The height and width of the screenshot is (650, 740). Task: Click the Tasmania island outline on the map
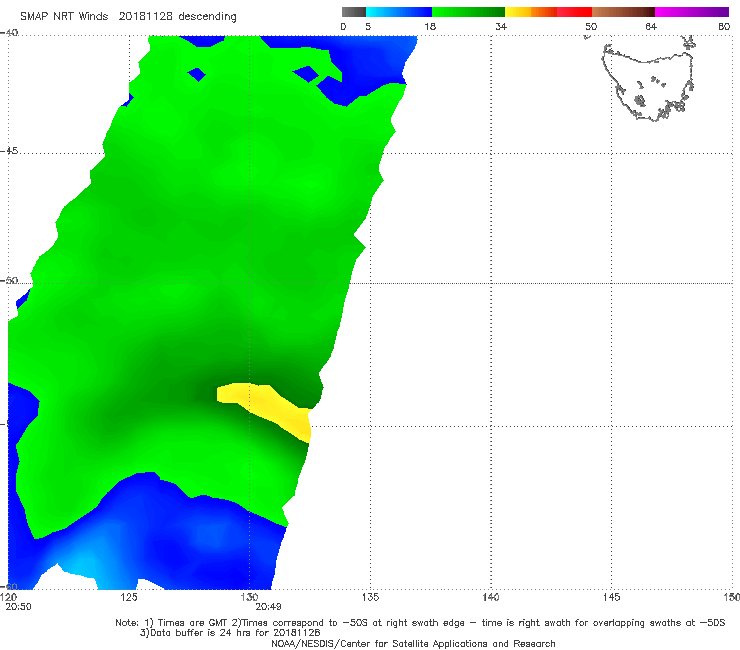pyautogui.click(x=649, y=81)
